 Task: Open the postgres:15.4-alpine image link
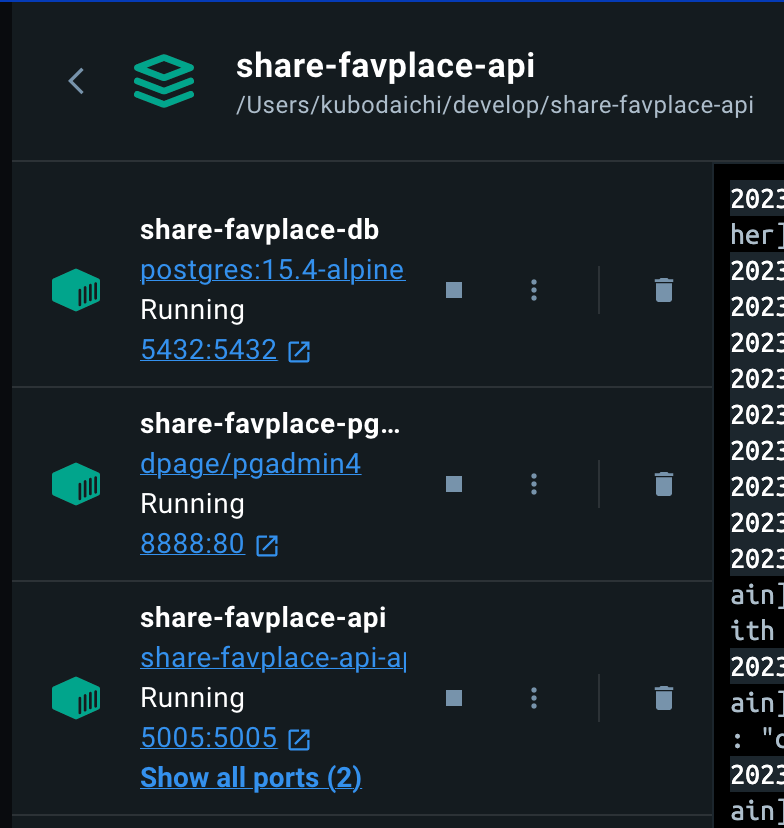click(273, 270)
